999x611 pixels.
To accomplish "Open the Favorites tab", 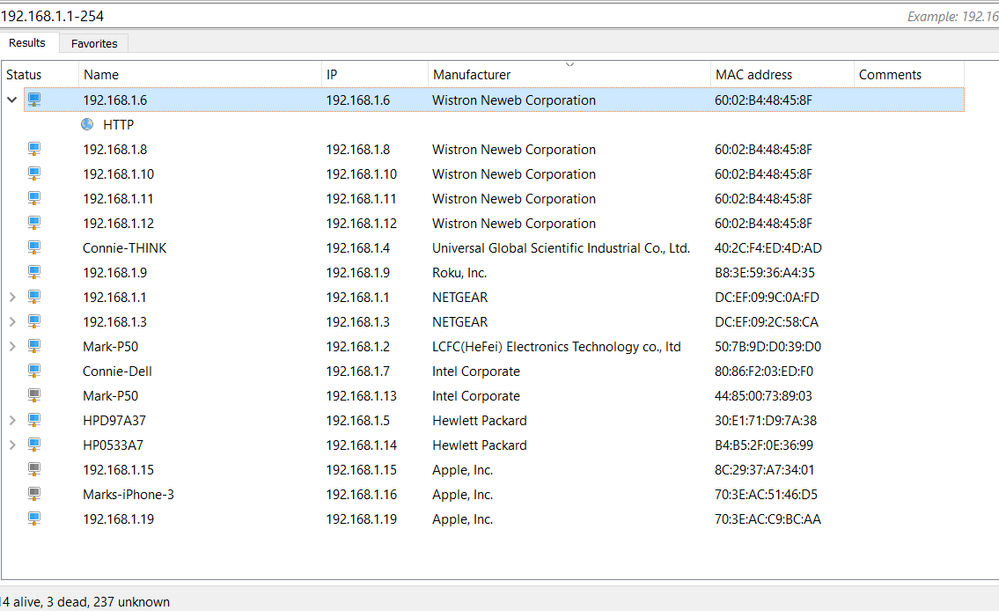I will 94,43.
